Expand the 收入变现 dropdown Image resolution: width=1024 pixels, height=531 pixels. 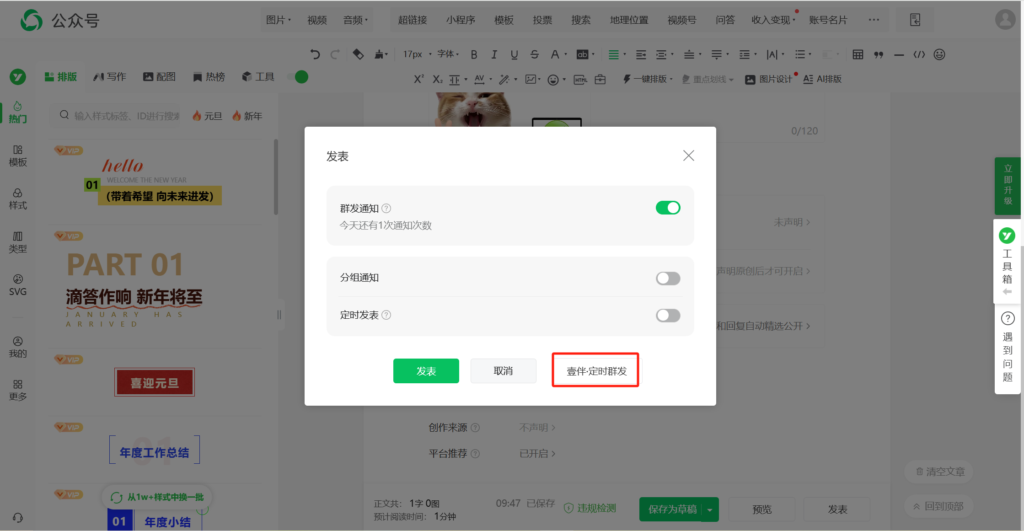773,20
